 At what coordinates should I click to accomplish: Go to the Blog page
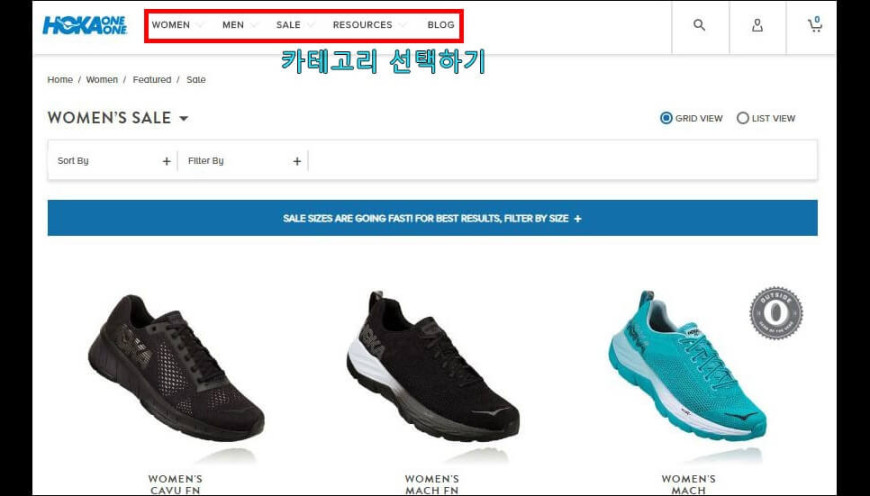point(441,25)
